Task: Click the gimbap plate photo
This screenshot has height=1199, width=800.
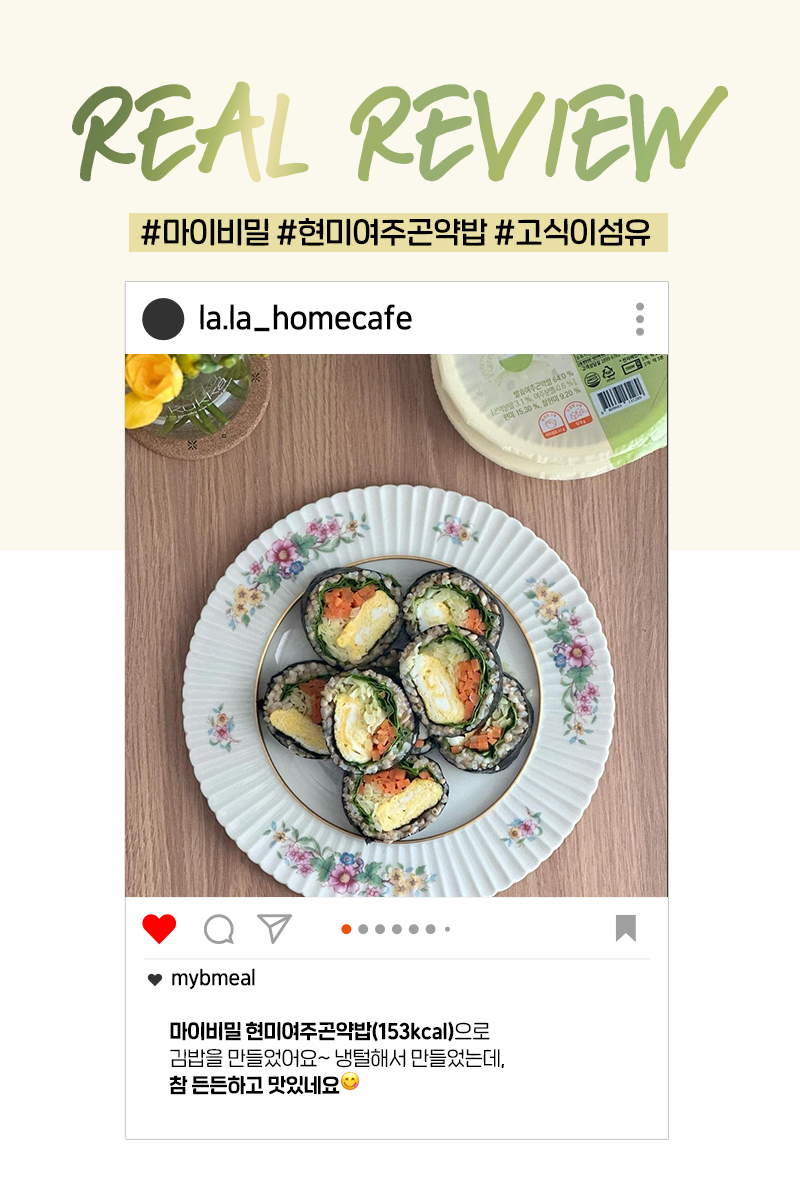Action: click(396, 625)
